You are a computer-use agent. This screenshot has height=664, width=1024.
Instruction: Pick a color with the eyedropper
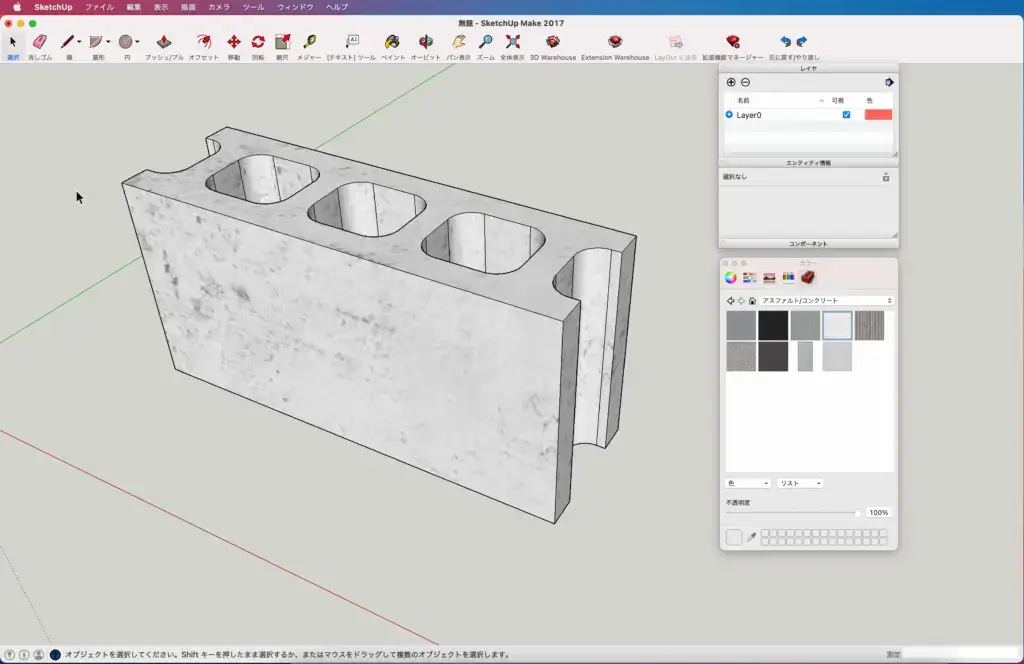752,537
